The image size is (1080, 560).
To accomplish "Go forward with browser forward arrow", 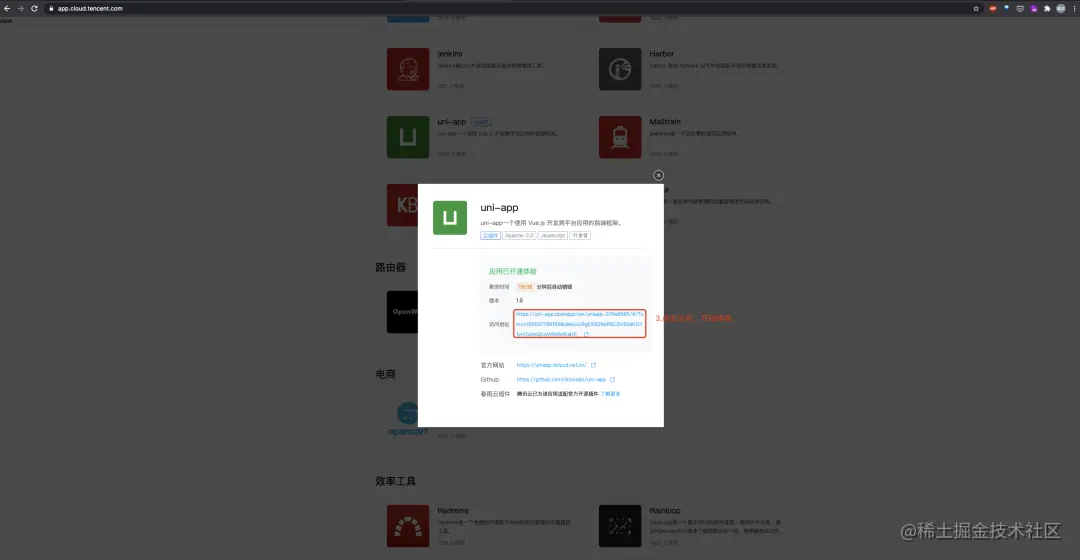I will pyautogui.click(x=20, y=8).
